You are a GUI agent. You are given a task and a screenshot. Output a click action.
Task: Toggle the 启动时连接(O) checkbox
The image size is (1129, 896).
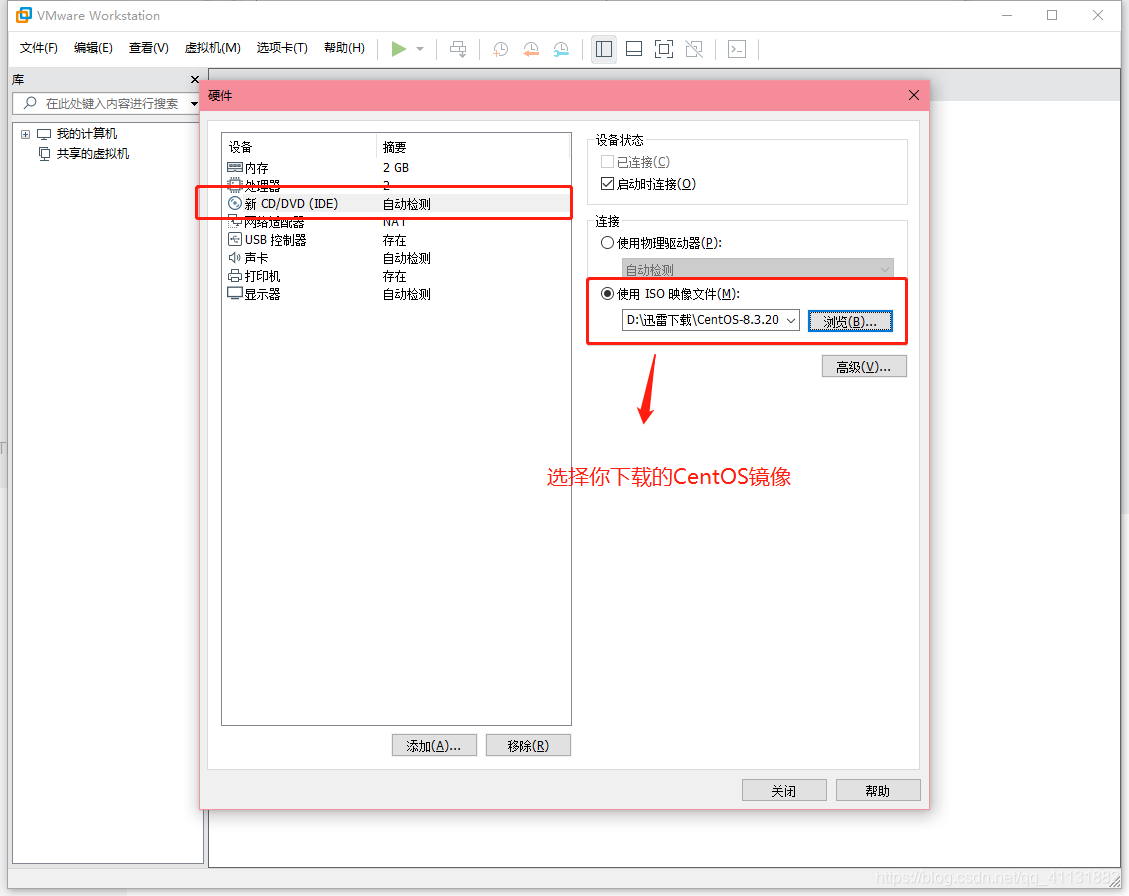tap(607, 184)
